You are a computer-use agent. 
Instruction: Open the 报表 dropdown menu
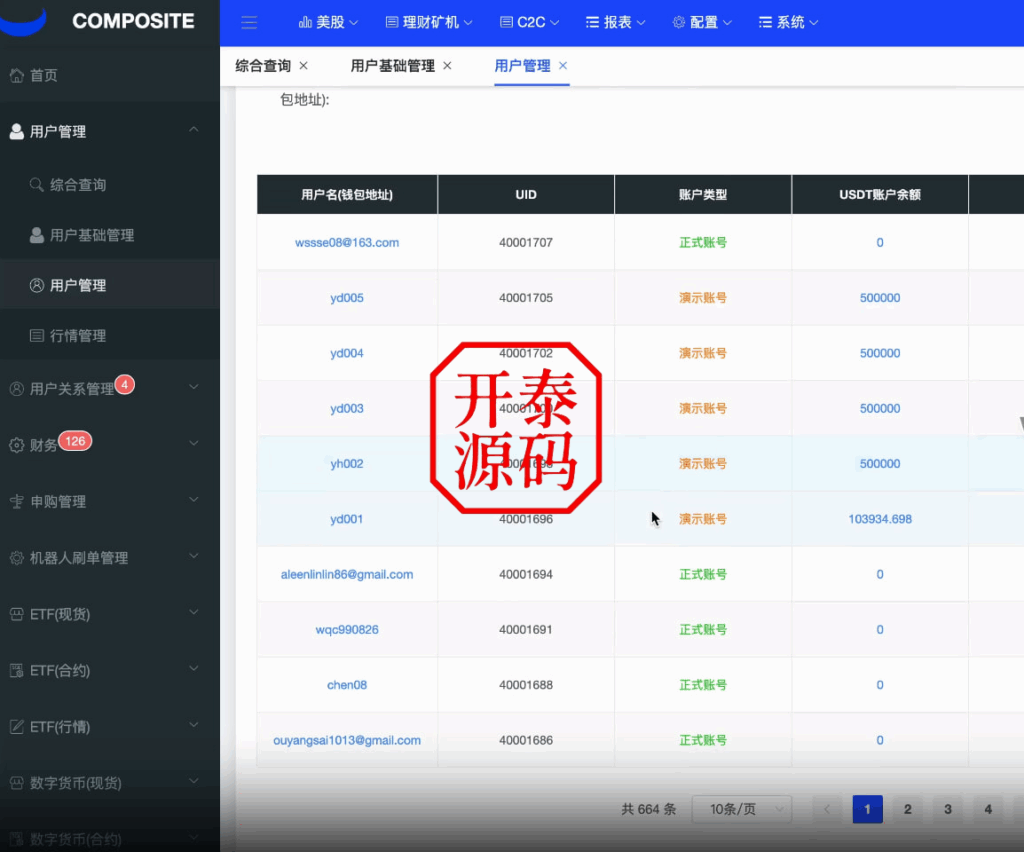click(x=616, y=22)
